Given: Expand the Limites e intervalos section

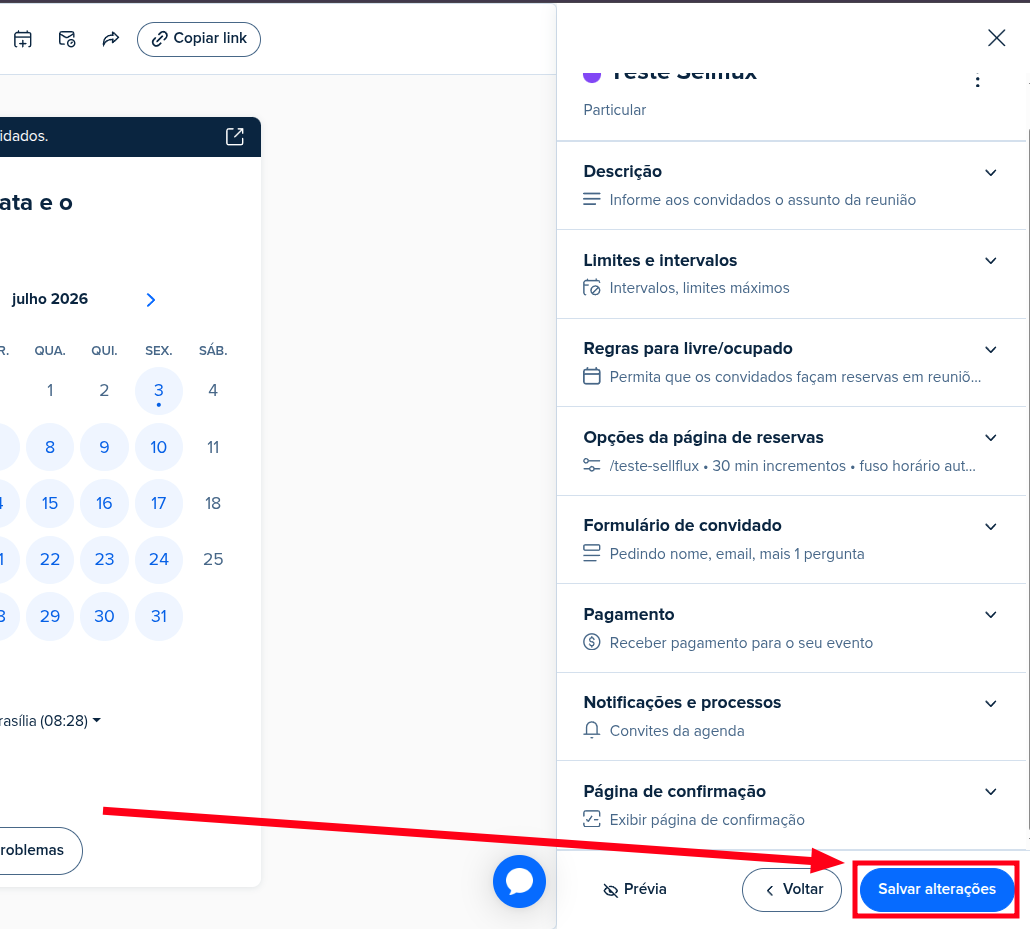Looking at the screenshot, I should [791, 274].
